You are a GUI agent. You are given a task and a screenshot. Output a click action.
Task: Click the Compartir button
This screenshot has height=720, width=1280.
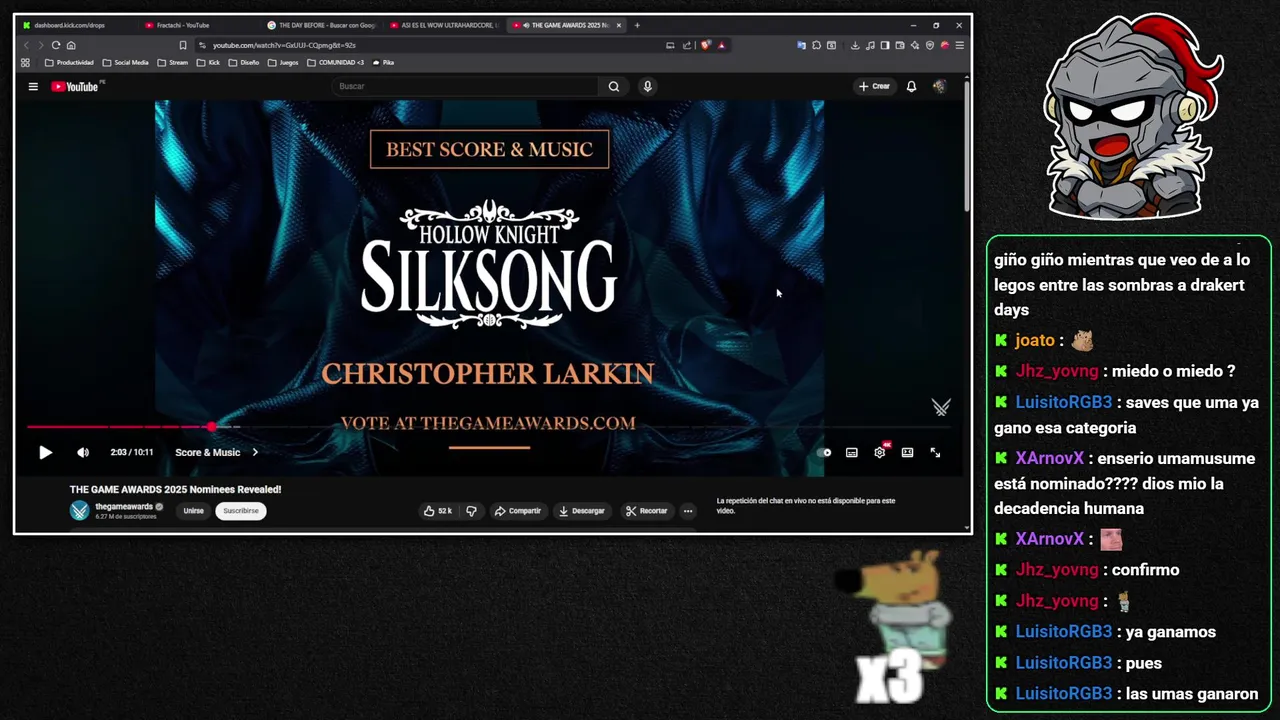point(518,511)
